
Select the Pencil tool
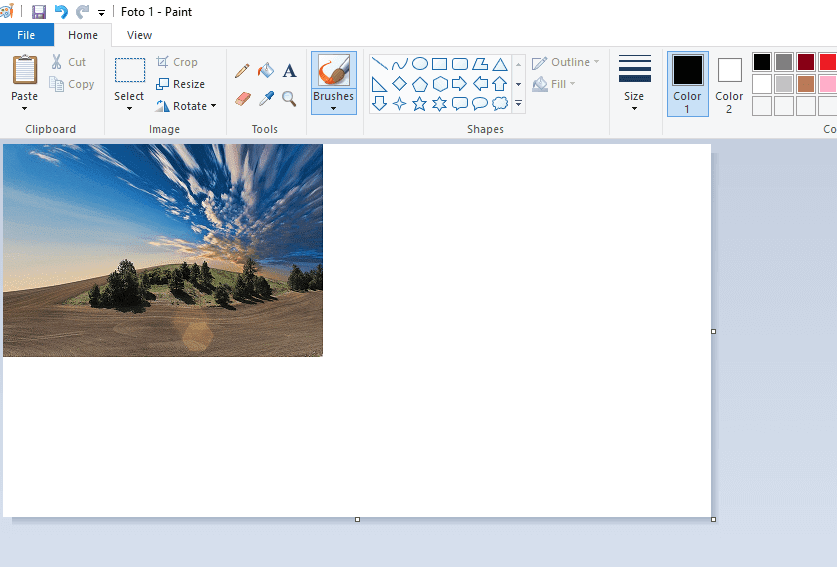coord(242,70)
